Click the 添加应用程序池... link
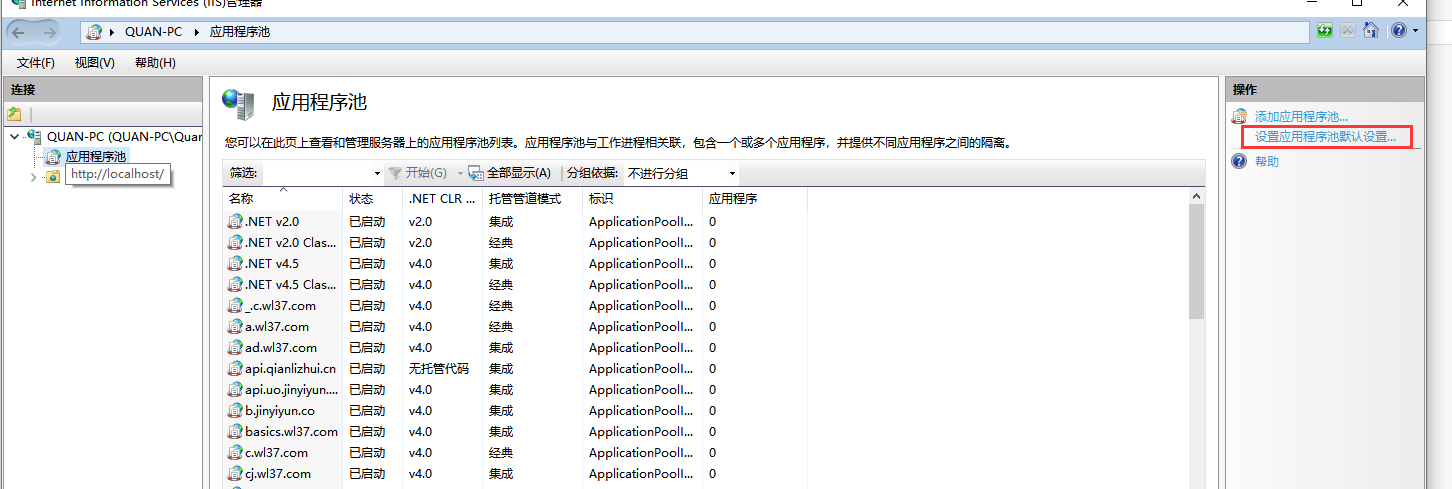 click(x=1301, y=117)
